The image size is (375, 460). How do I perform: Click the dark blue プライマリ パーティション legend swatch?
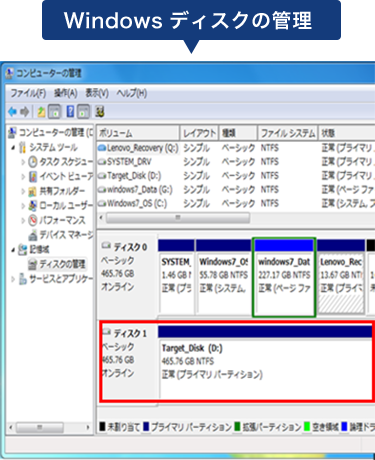tap(146, 426)
